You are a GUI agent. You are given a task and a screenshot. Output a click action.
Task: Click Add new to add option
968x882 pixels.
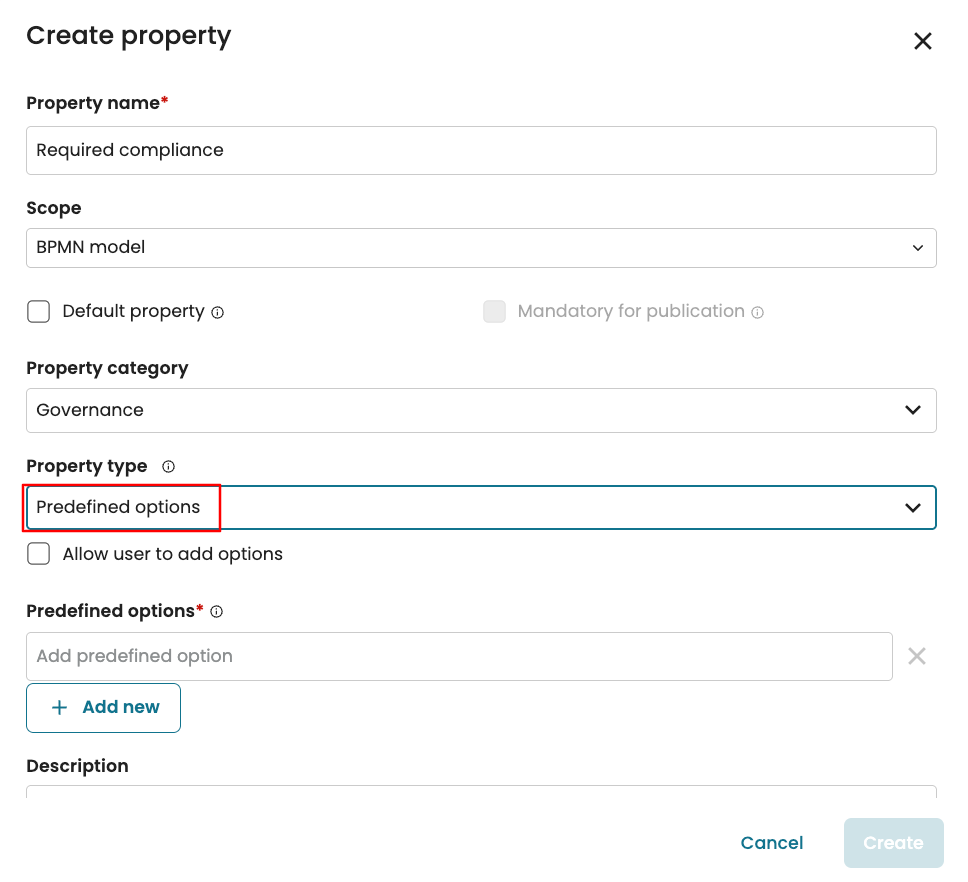(104, 707)
